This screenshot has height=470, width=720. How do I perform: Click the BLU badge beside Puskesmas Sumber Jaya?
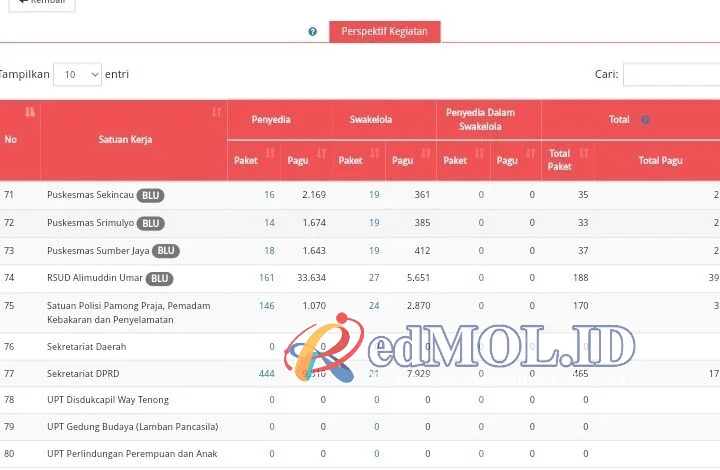(x=166, y=250)
